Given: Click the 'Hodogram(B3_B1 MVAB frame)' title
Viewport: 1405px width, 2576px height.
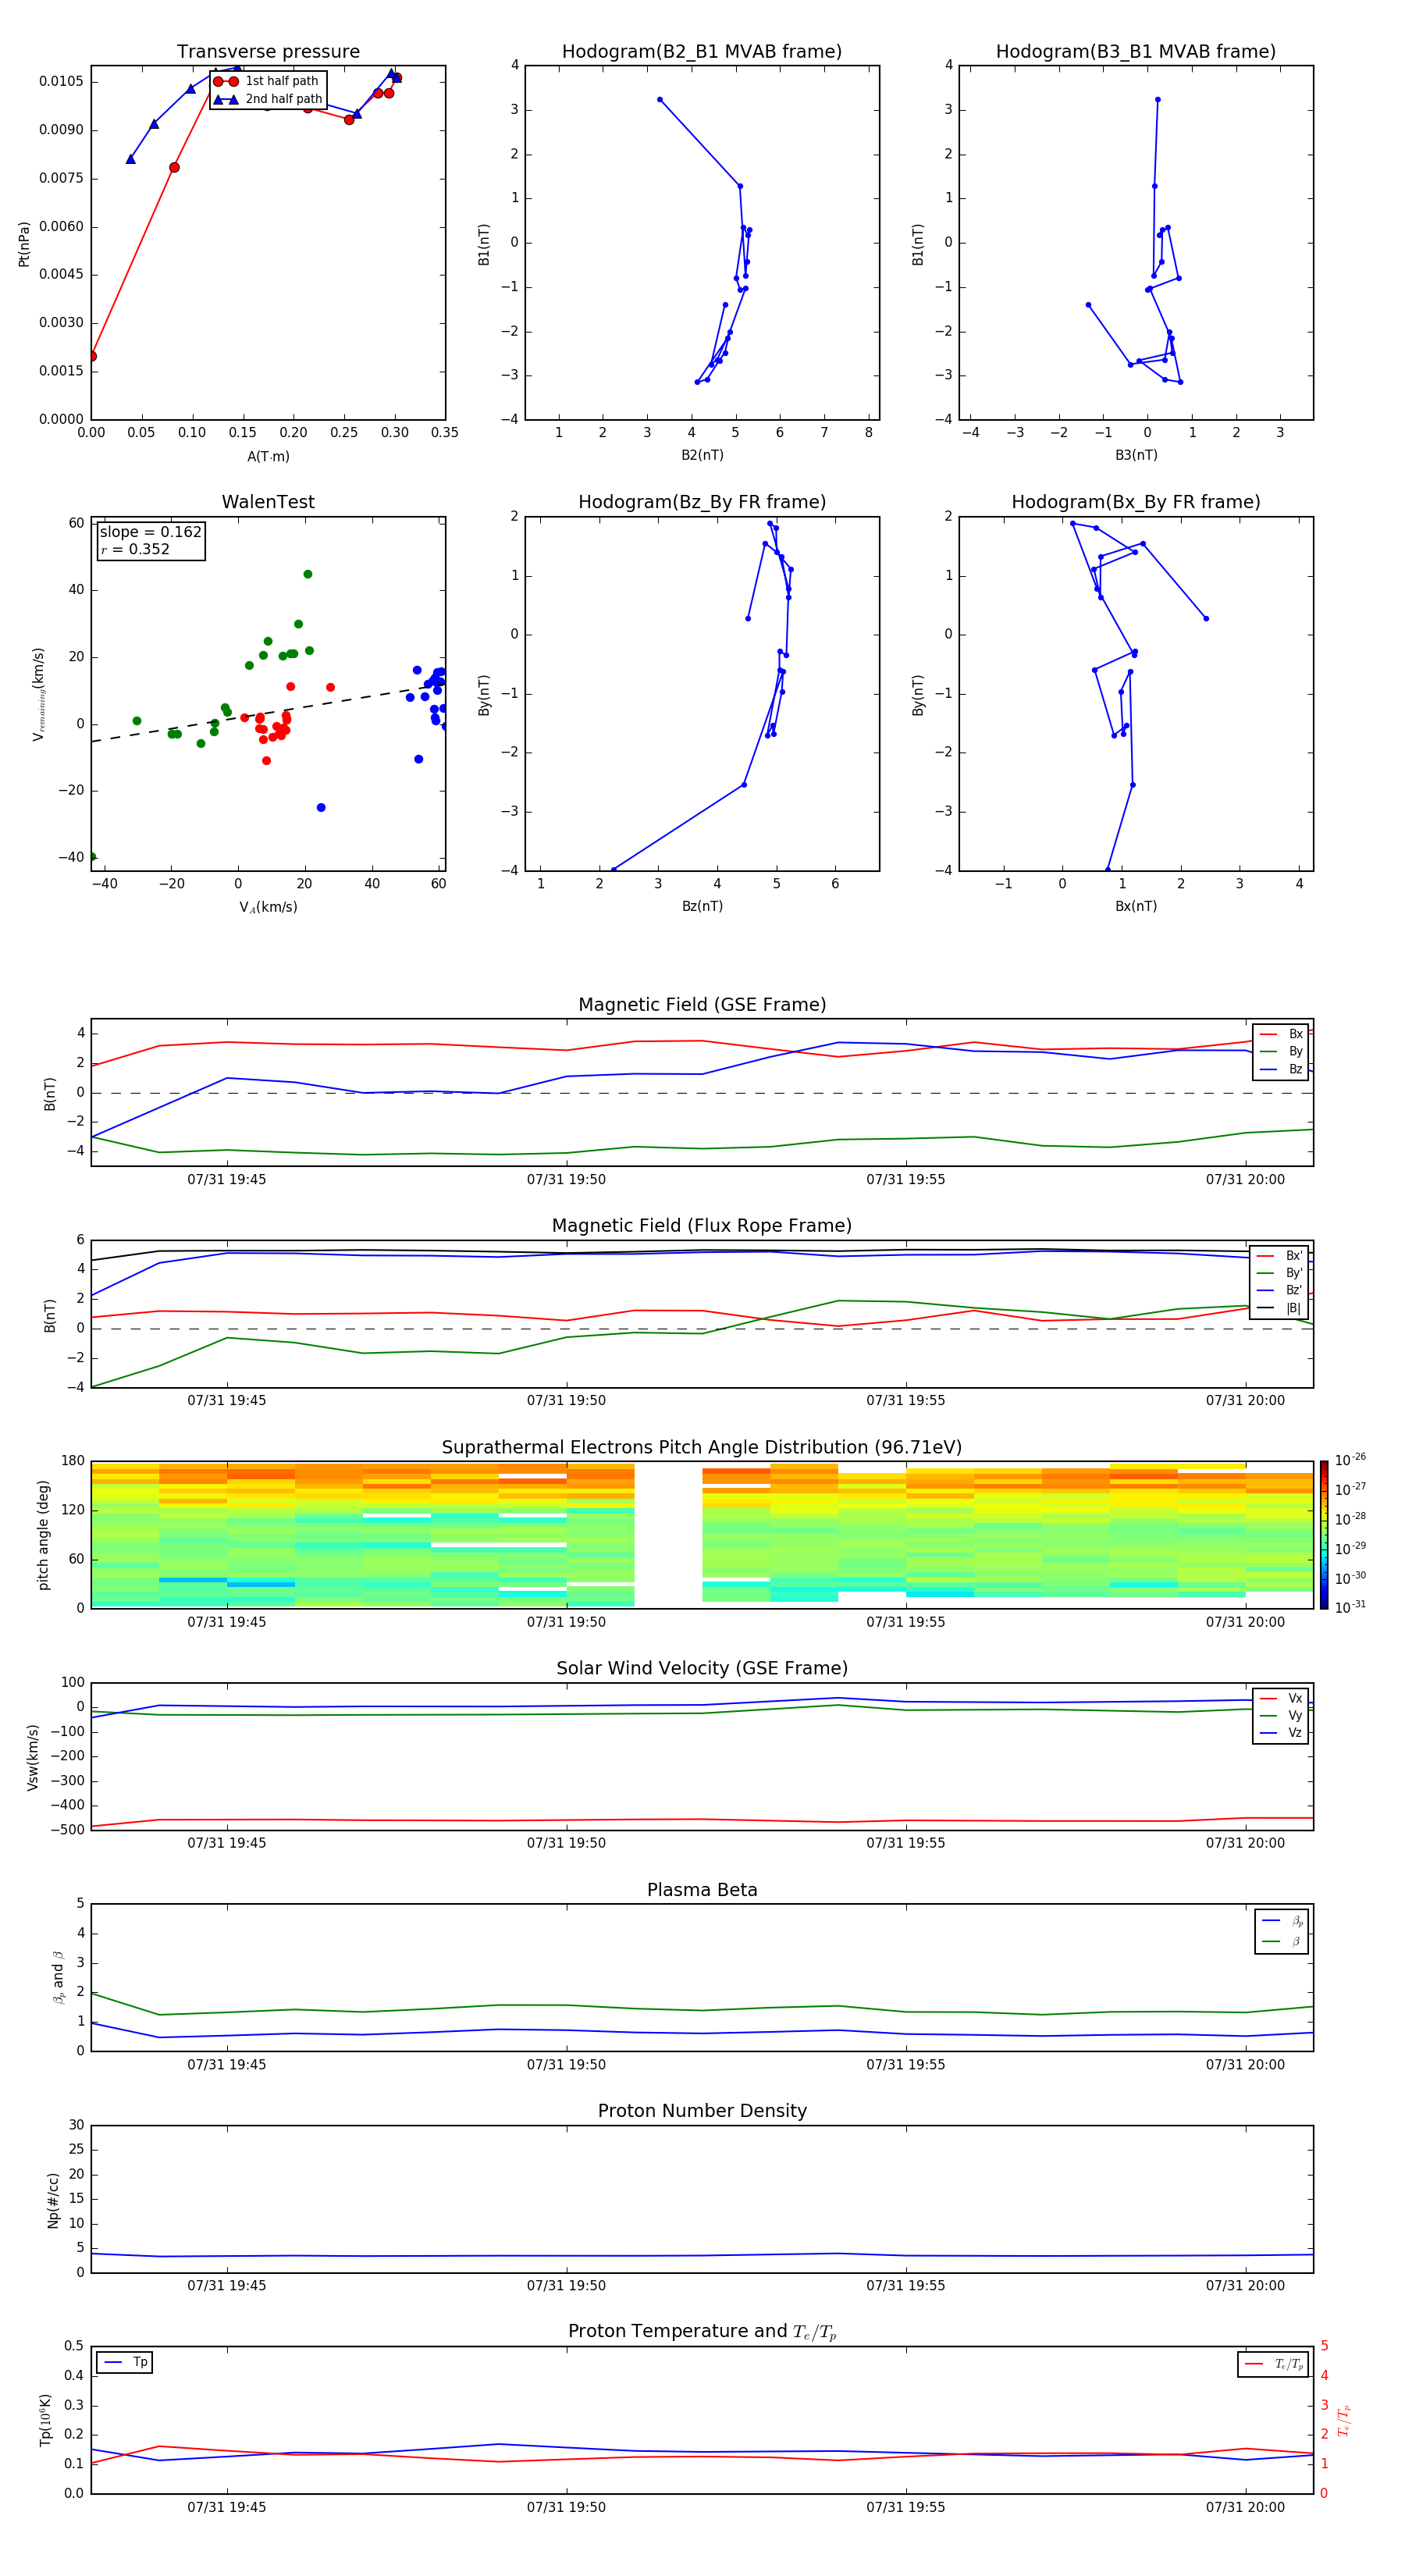Looking at the screenshot, I should point(1135,52).
